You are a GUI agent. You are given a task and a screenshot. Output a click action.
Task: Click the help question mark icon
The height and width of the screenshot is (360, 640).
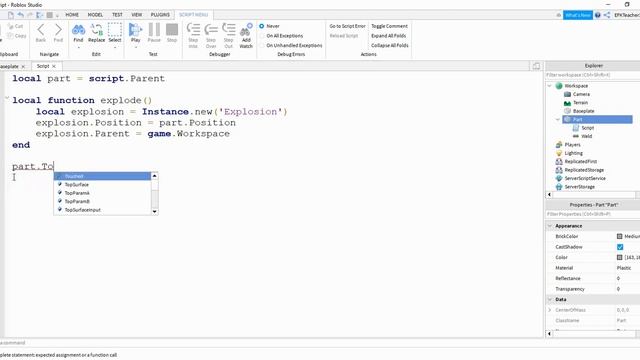tap(598, 15)
